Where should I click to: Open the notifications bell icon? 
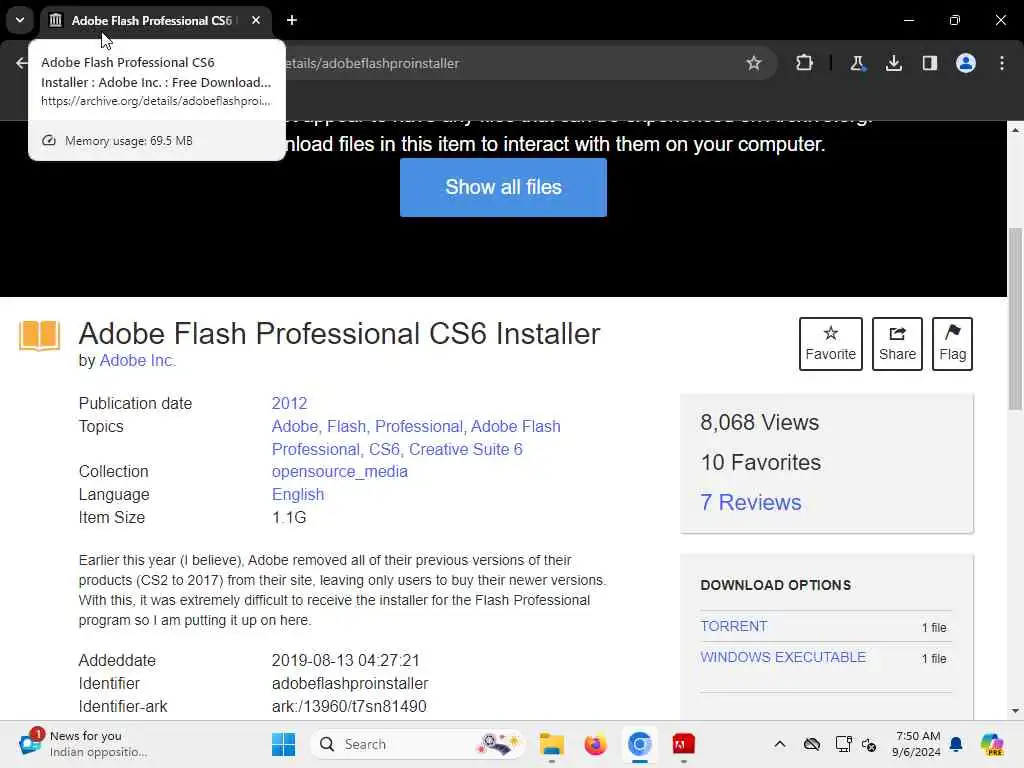coord(956,744)
